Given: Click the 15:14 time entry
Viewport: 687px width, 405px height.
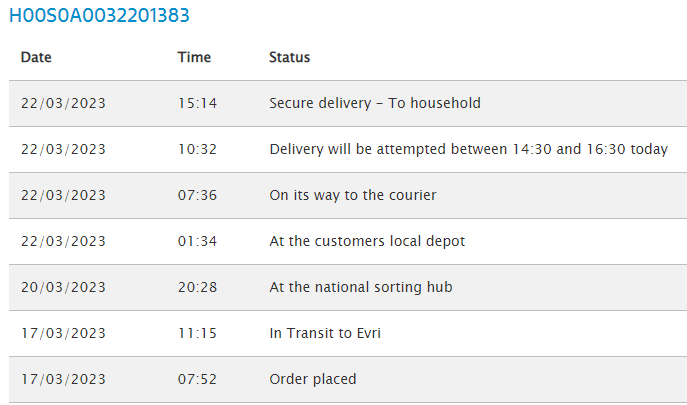Looking at the screenshot, I should [x=197, y=103].
